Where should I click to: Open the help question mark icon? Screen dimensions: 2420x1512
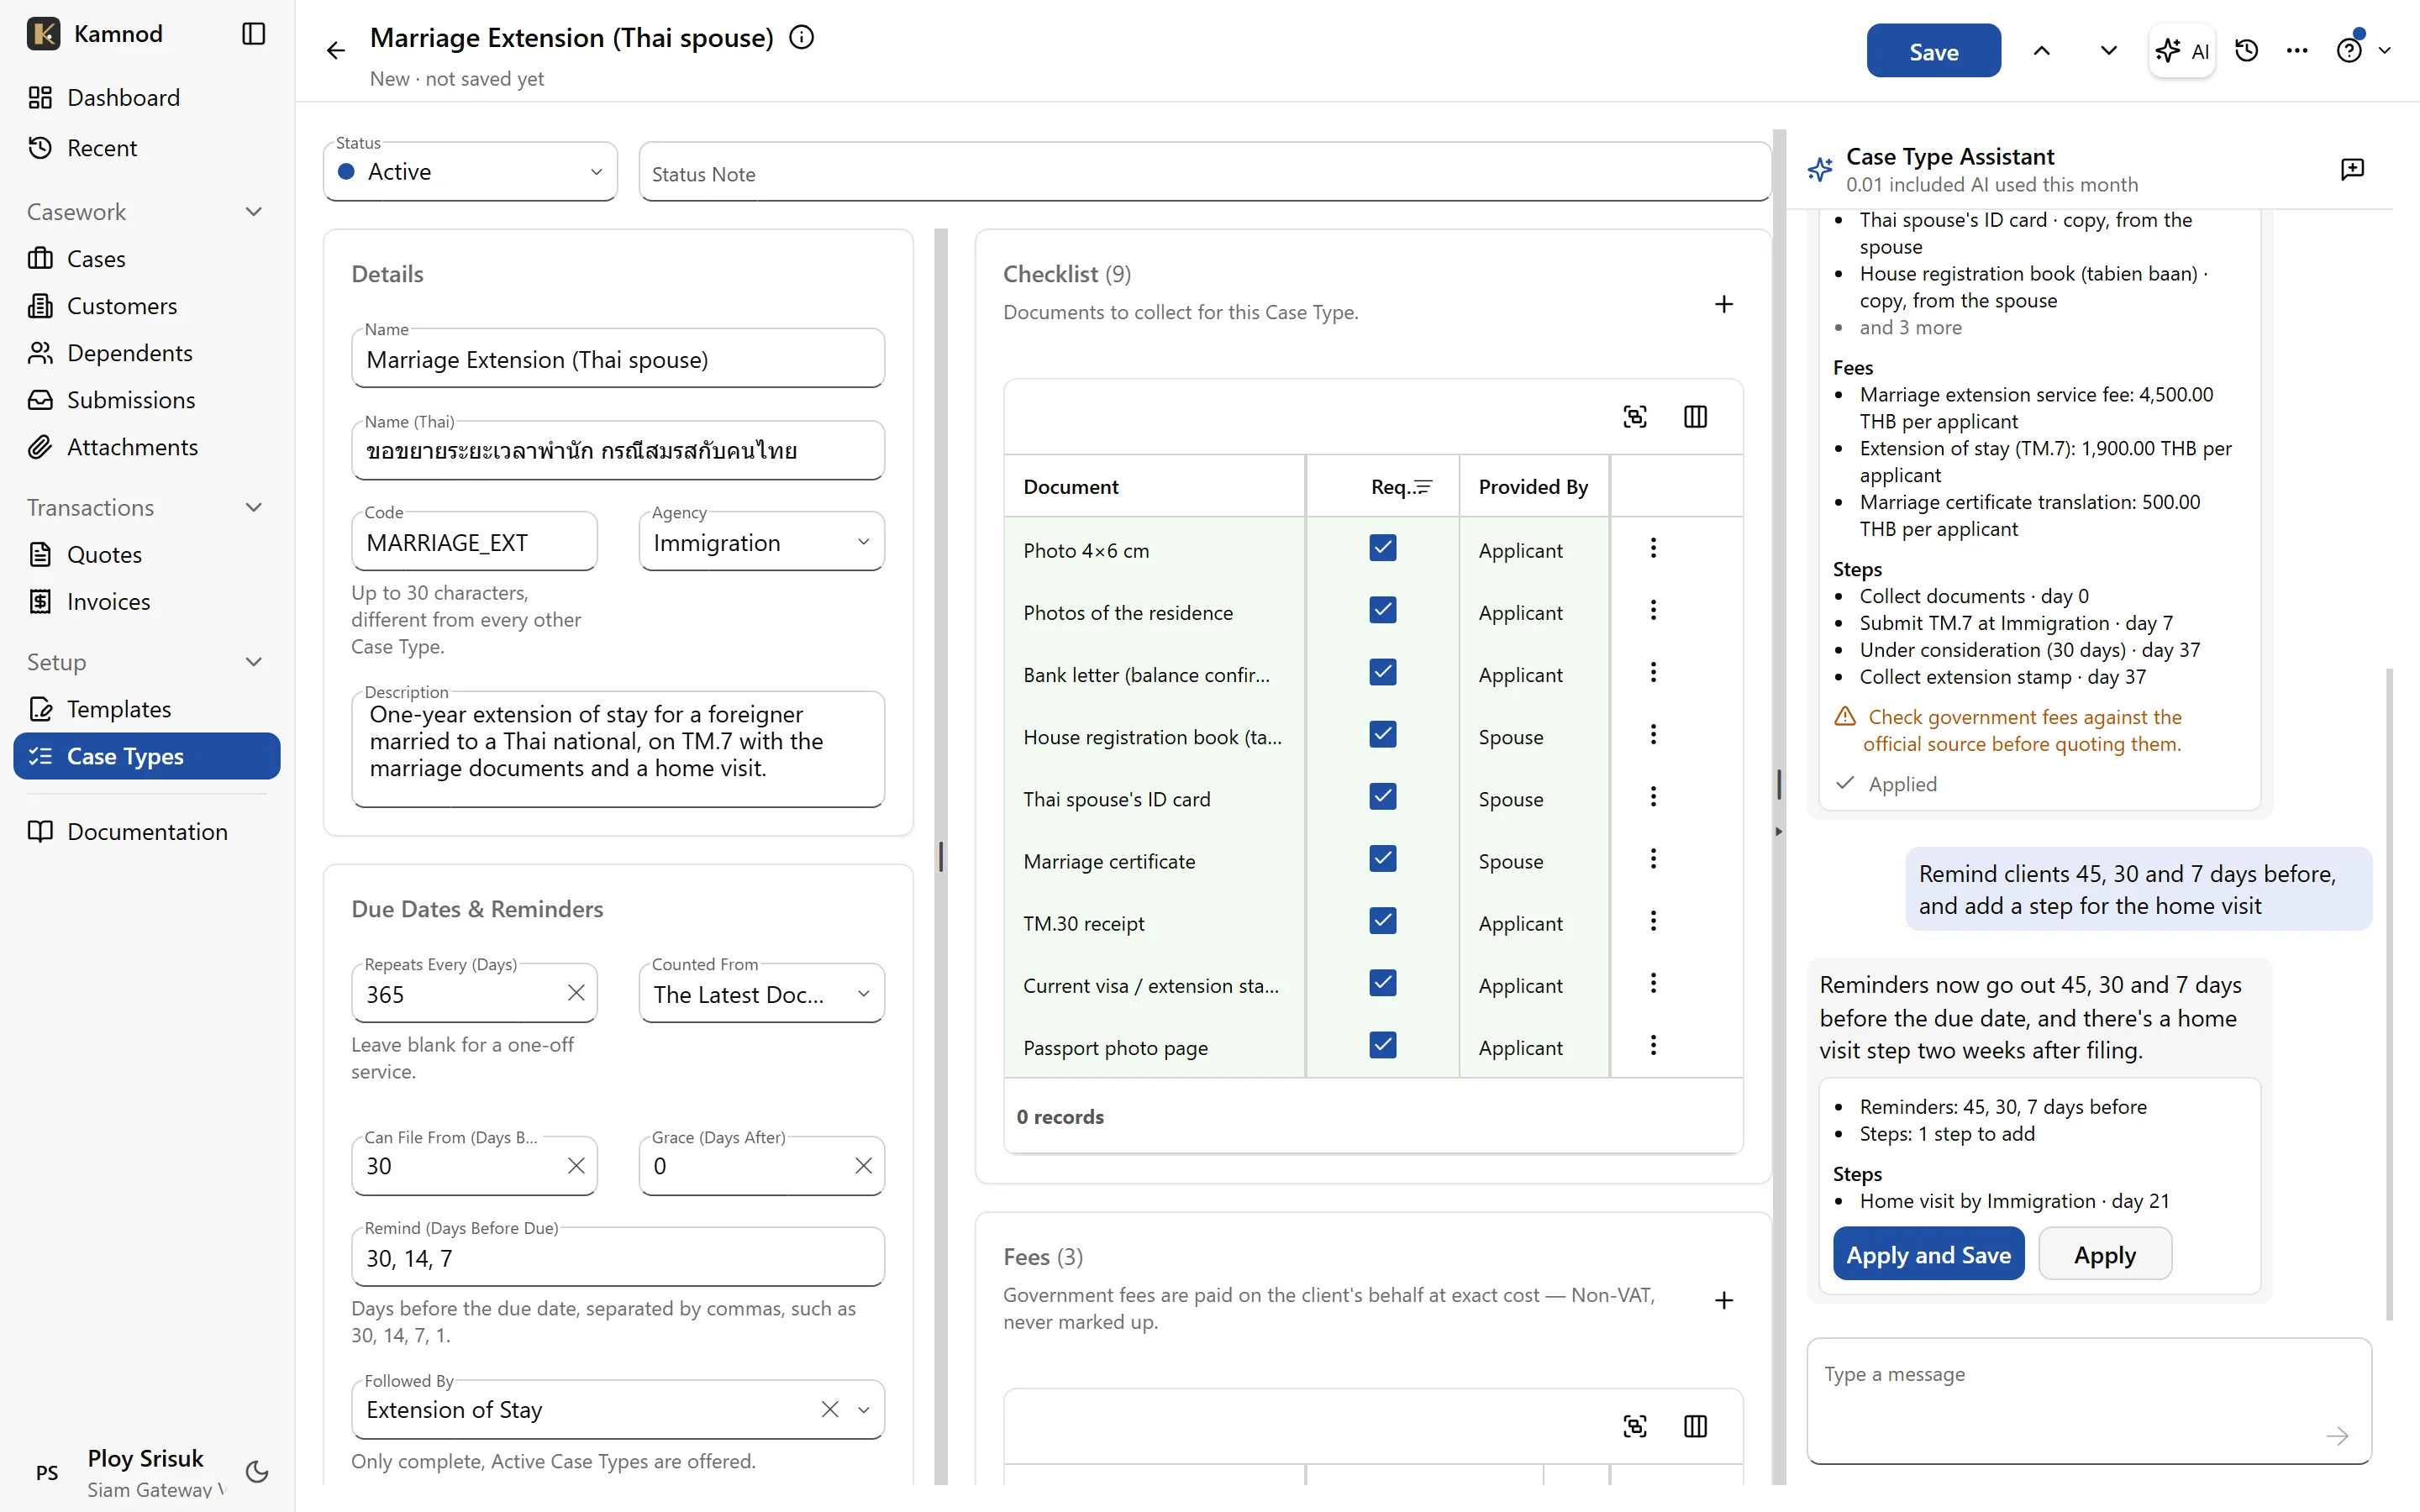pos(2349,51)
